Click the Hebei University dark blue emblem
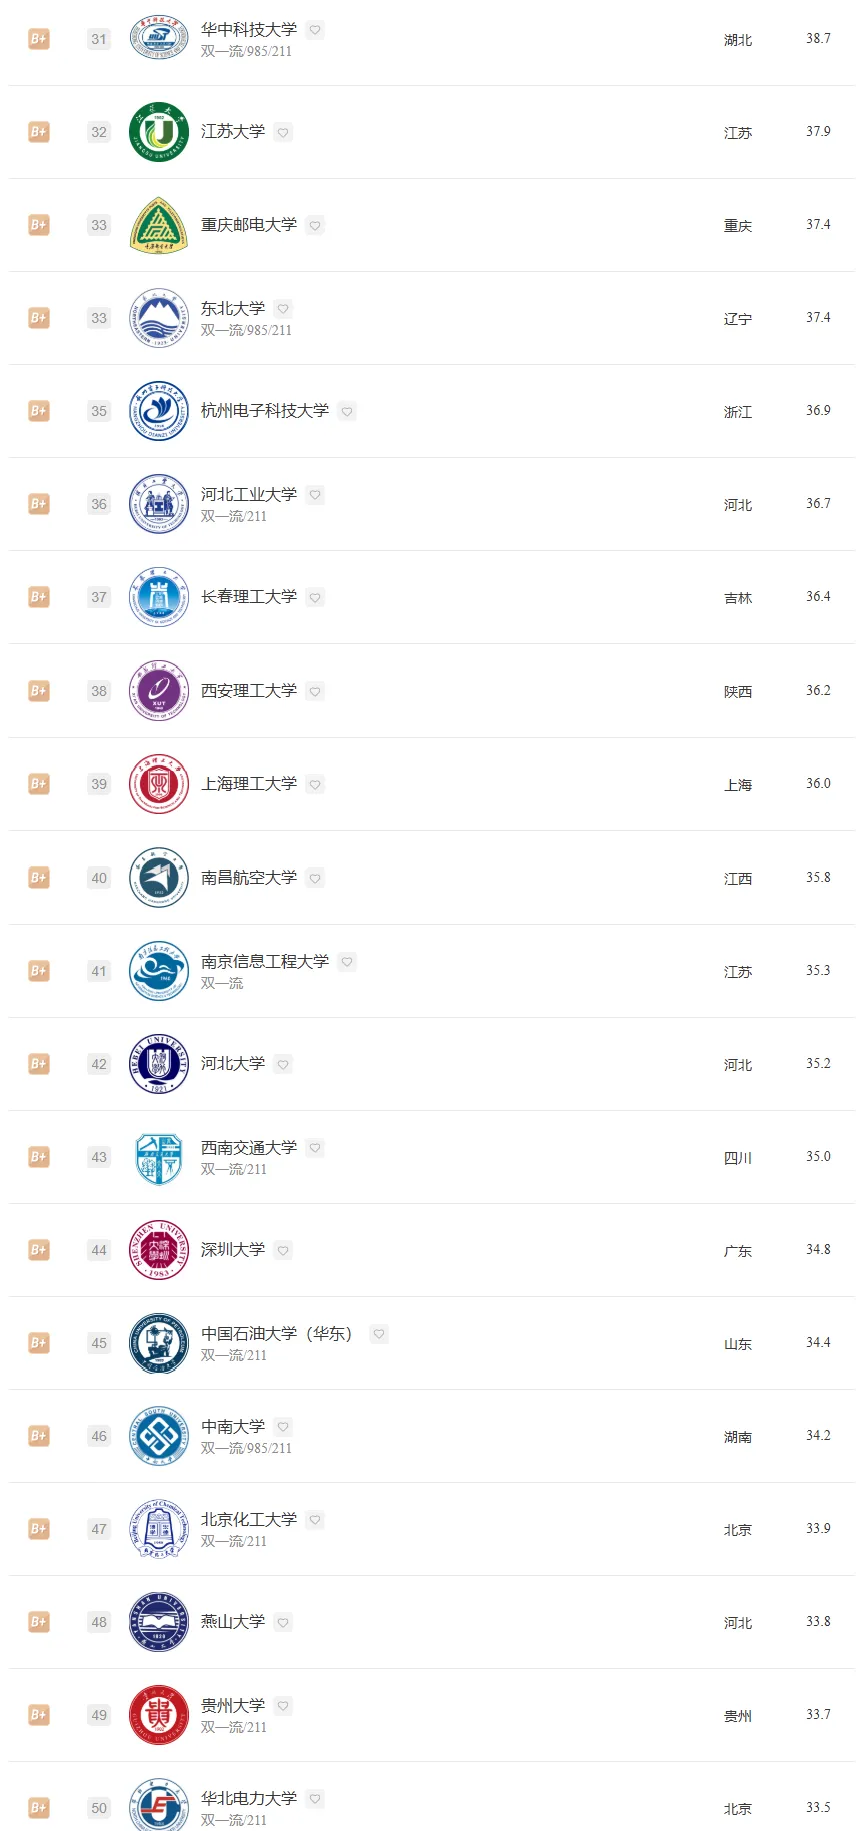The image size is (868, 1831). tap(159, 1064)
